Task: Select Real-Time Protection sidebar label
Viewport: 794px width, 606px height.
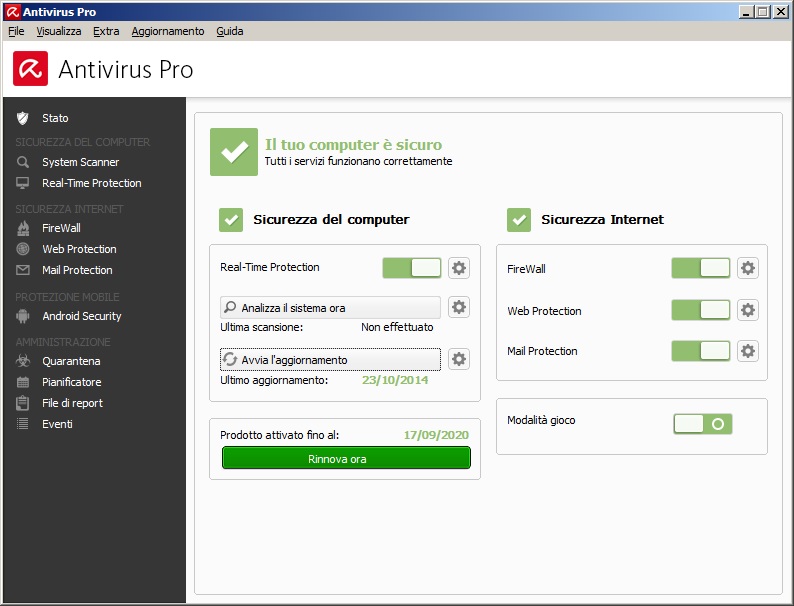Action: coord(92,183)
